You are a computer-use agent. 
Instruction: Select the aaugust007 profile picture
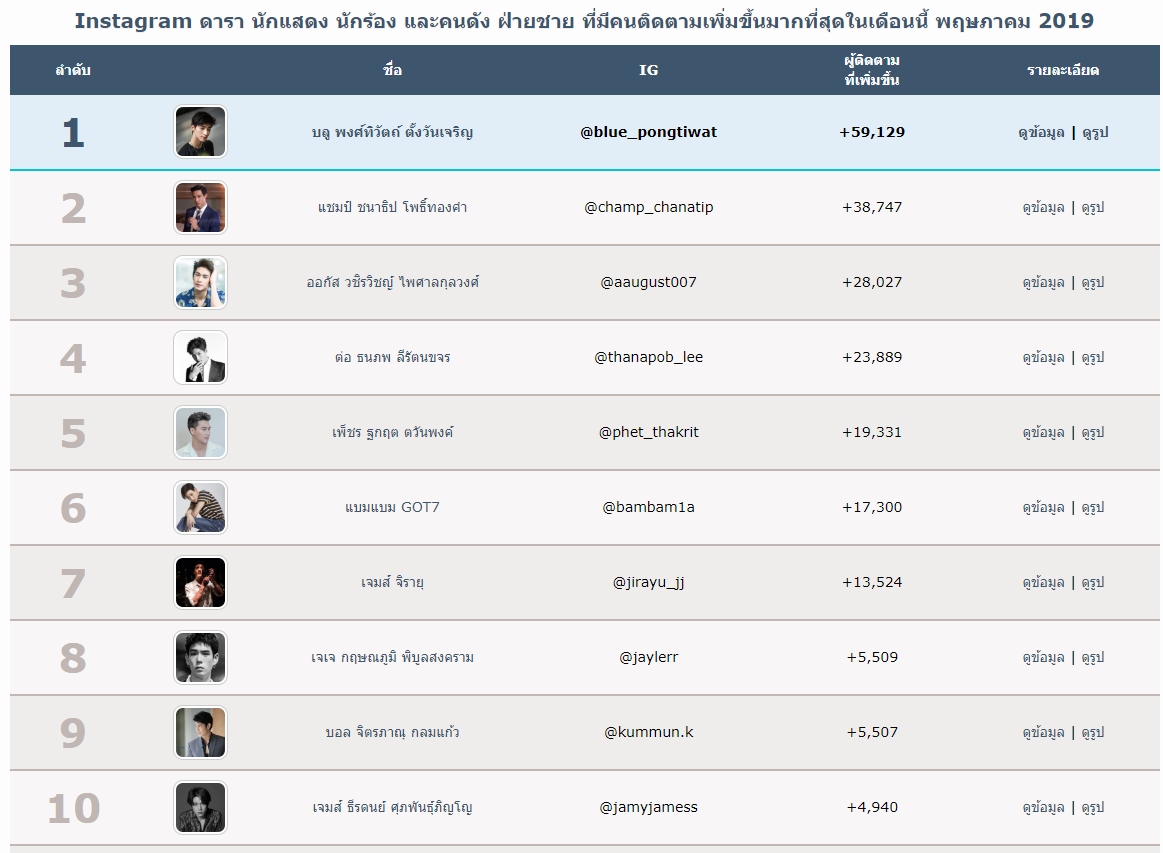(x=200, y=282)
